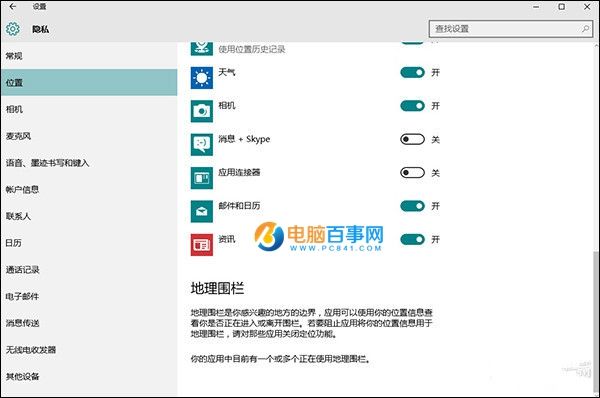Maximize the settings window

[x=561, y=7]
